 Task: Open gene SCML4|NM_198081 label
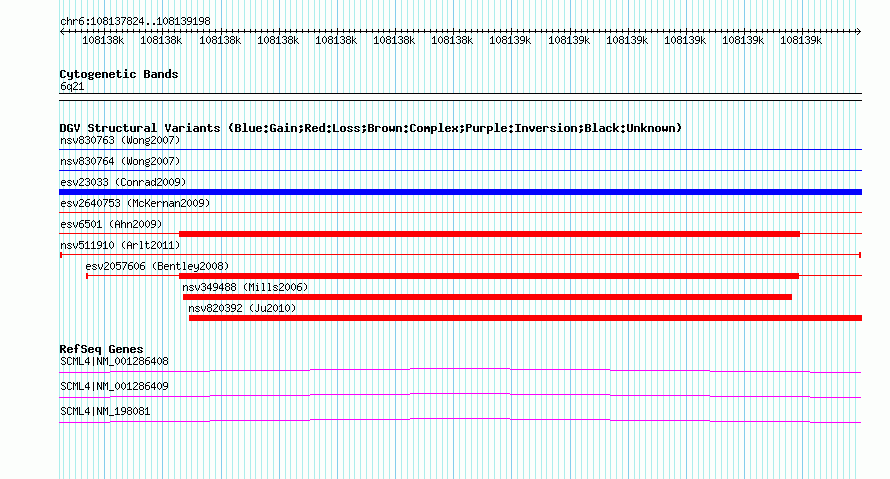click(105, 411)
